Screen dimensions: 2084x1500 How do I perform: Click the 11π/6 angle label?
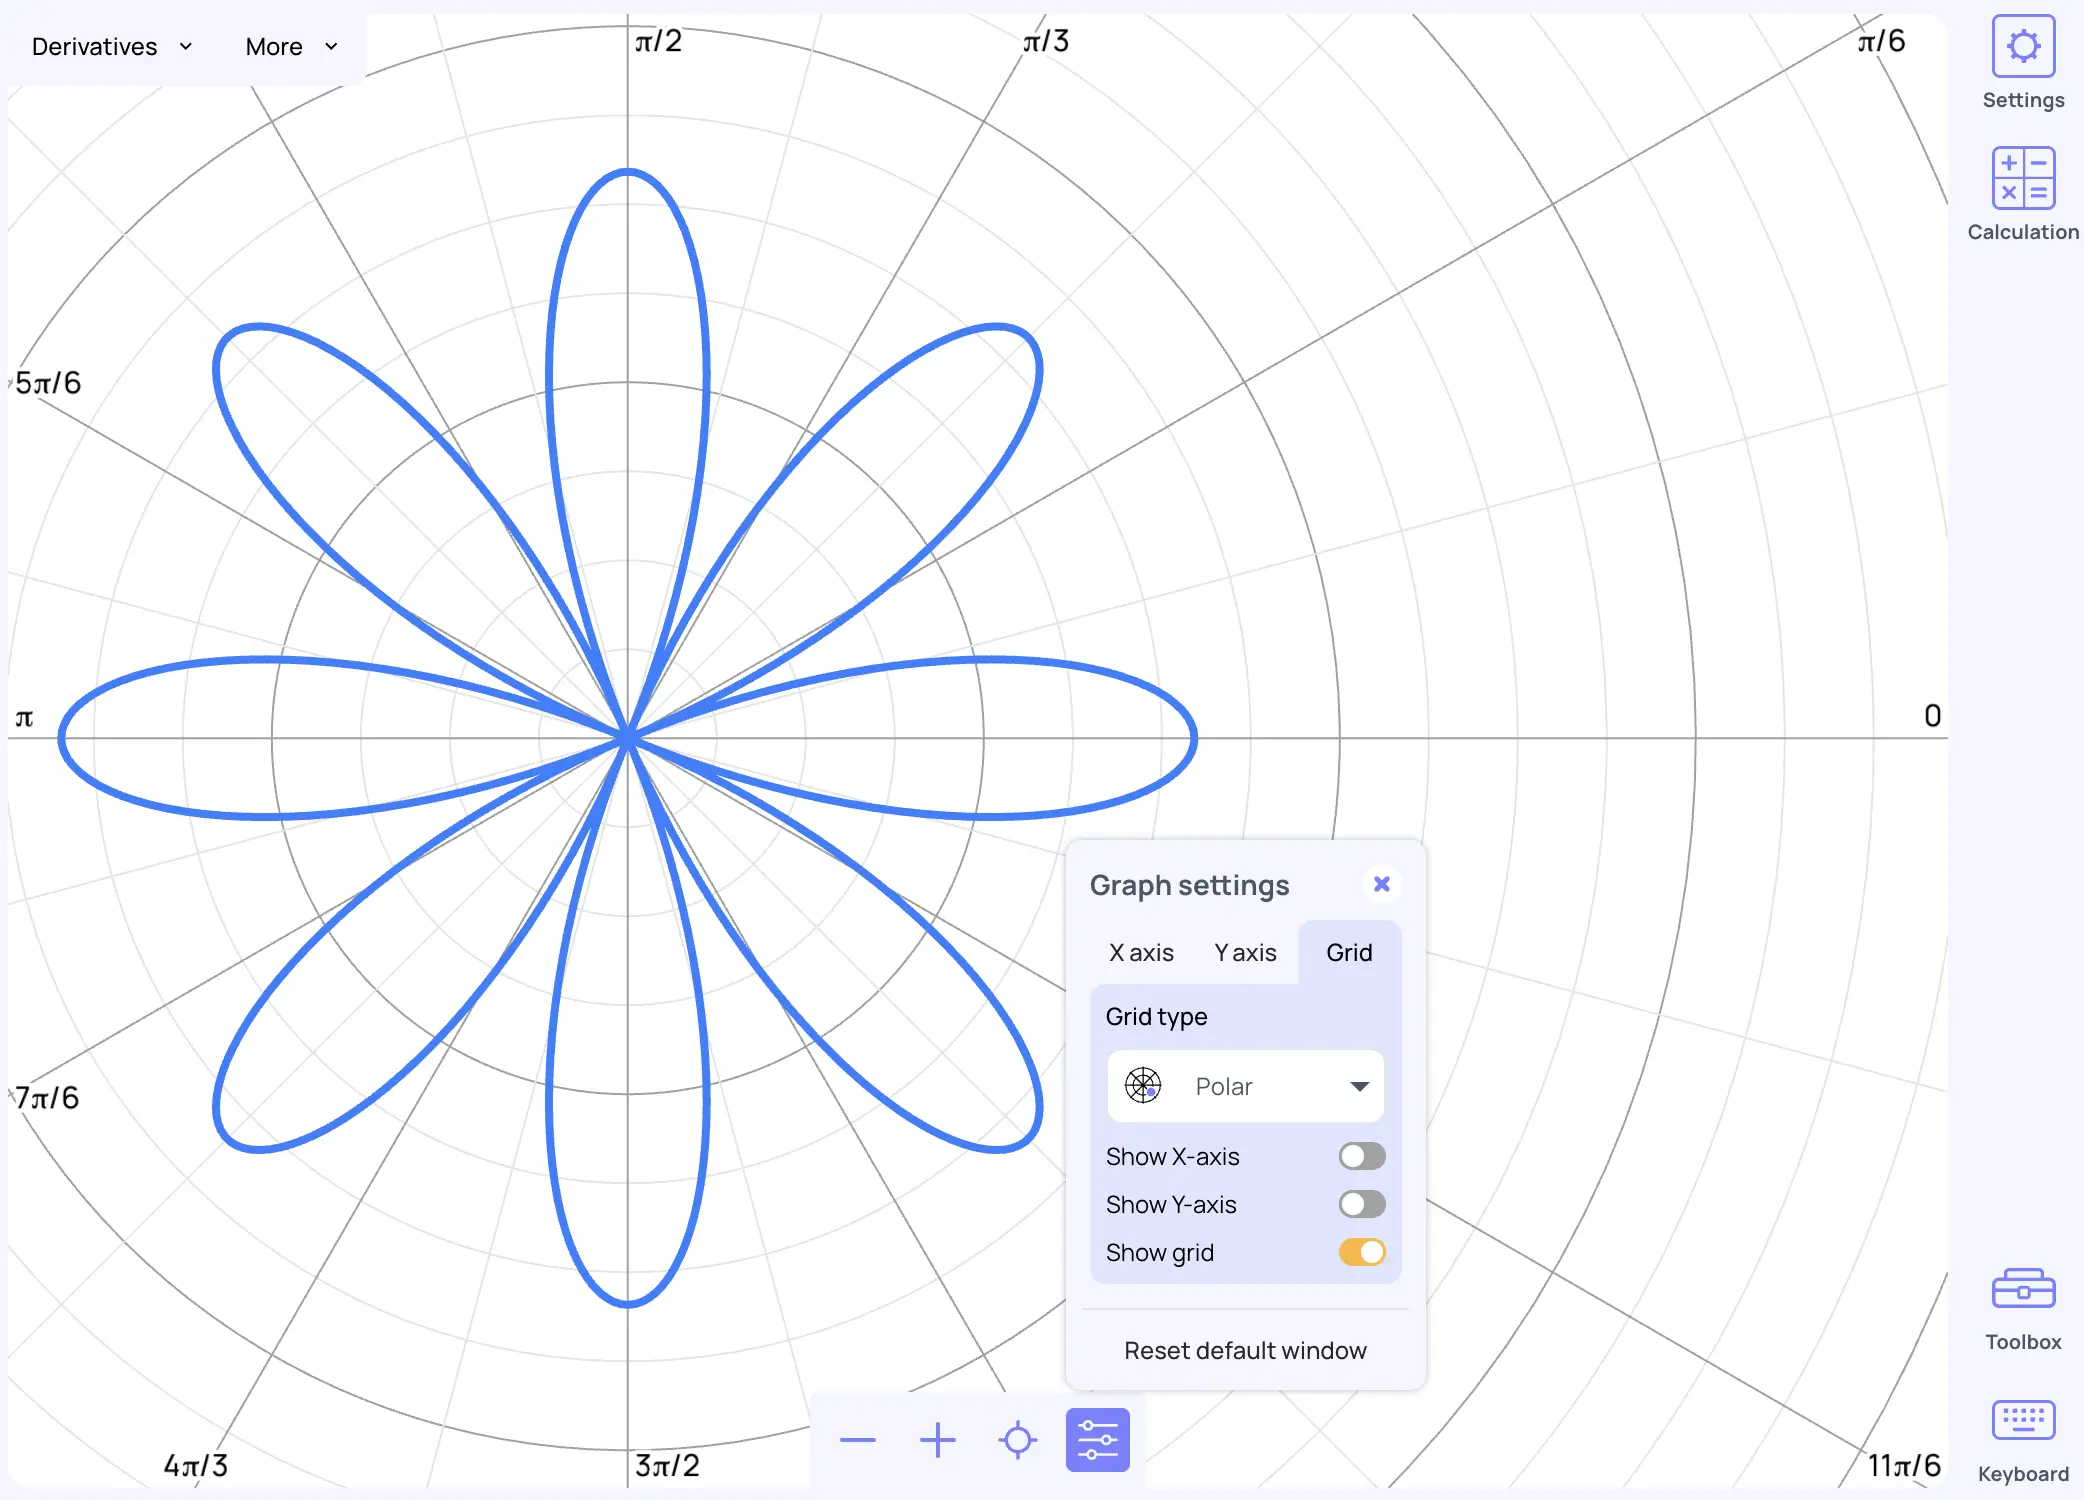(x=1905, y=1466)
